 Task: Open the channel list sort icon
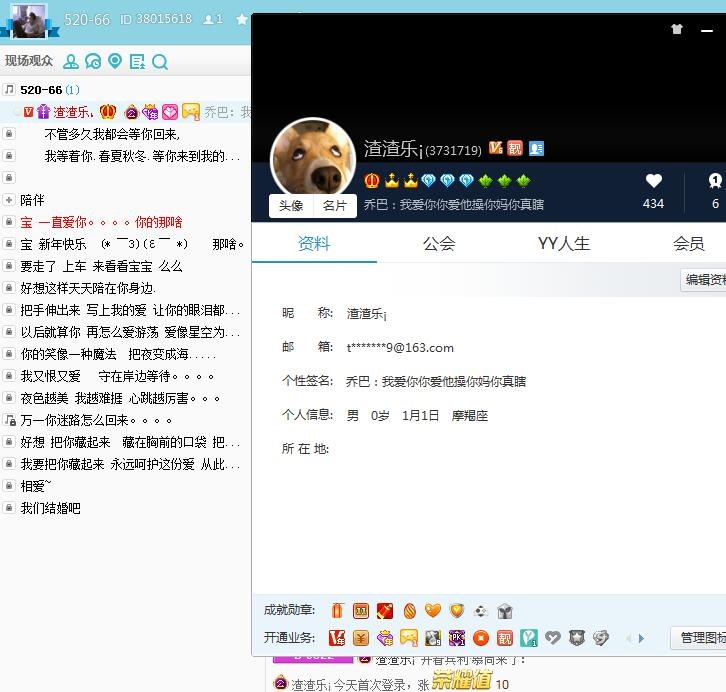pos(137,62)
